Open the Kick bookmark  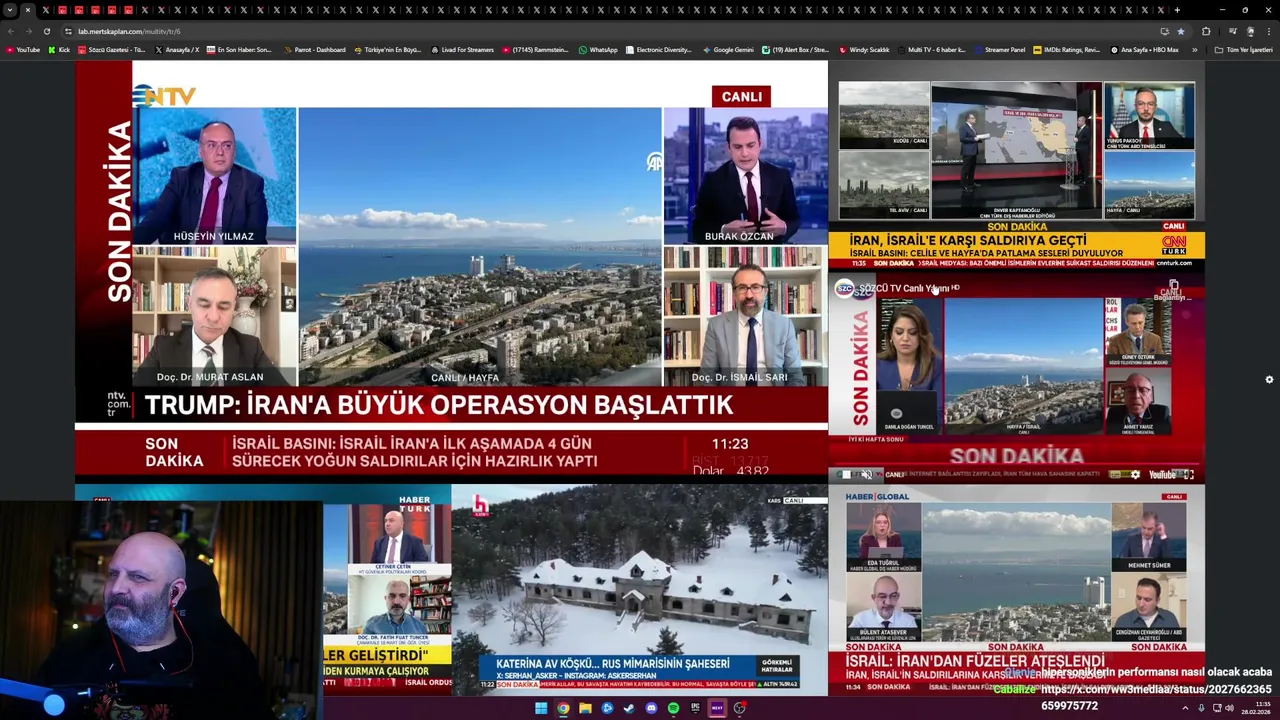59,49
